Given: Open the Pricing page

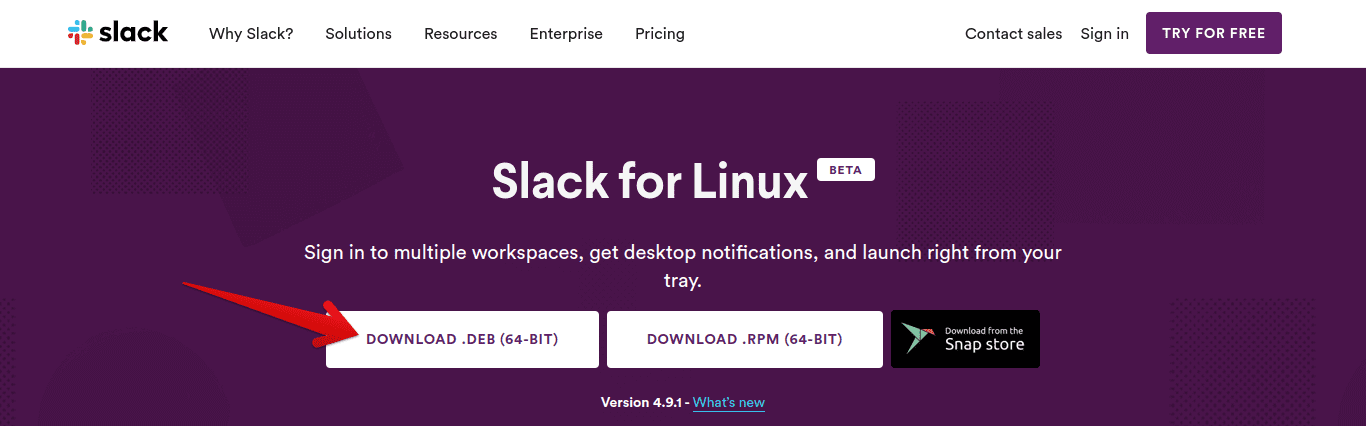Looking at the screenshot, I should pyautogui.click(x=659, y=34).
